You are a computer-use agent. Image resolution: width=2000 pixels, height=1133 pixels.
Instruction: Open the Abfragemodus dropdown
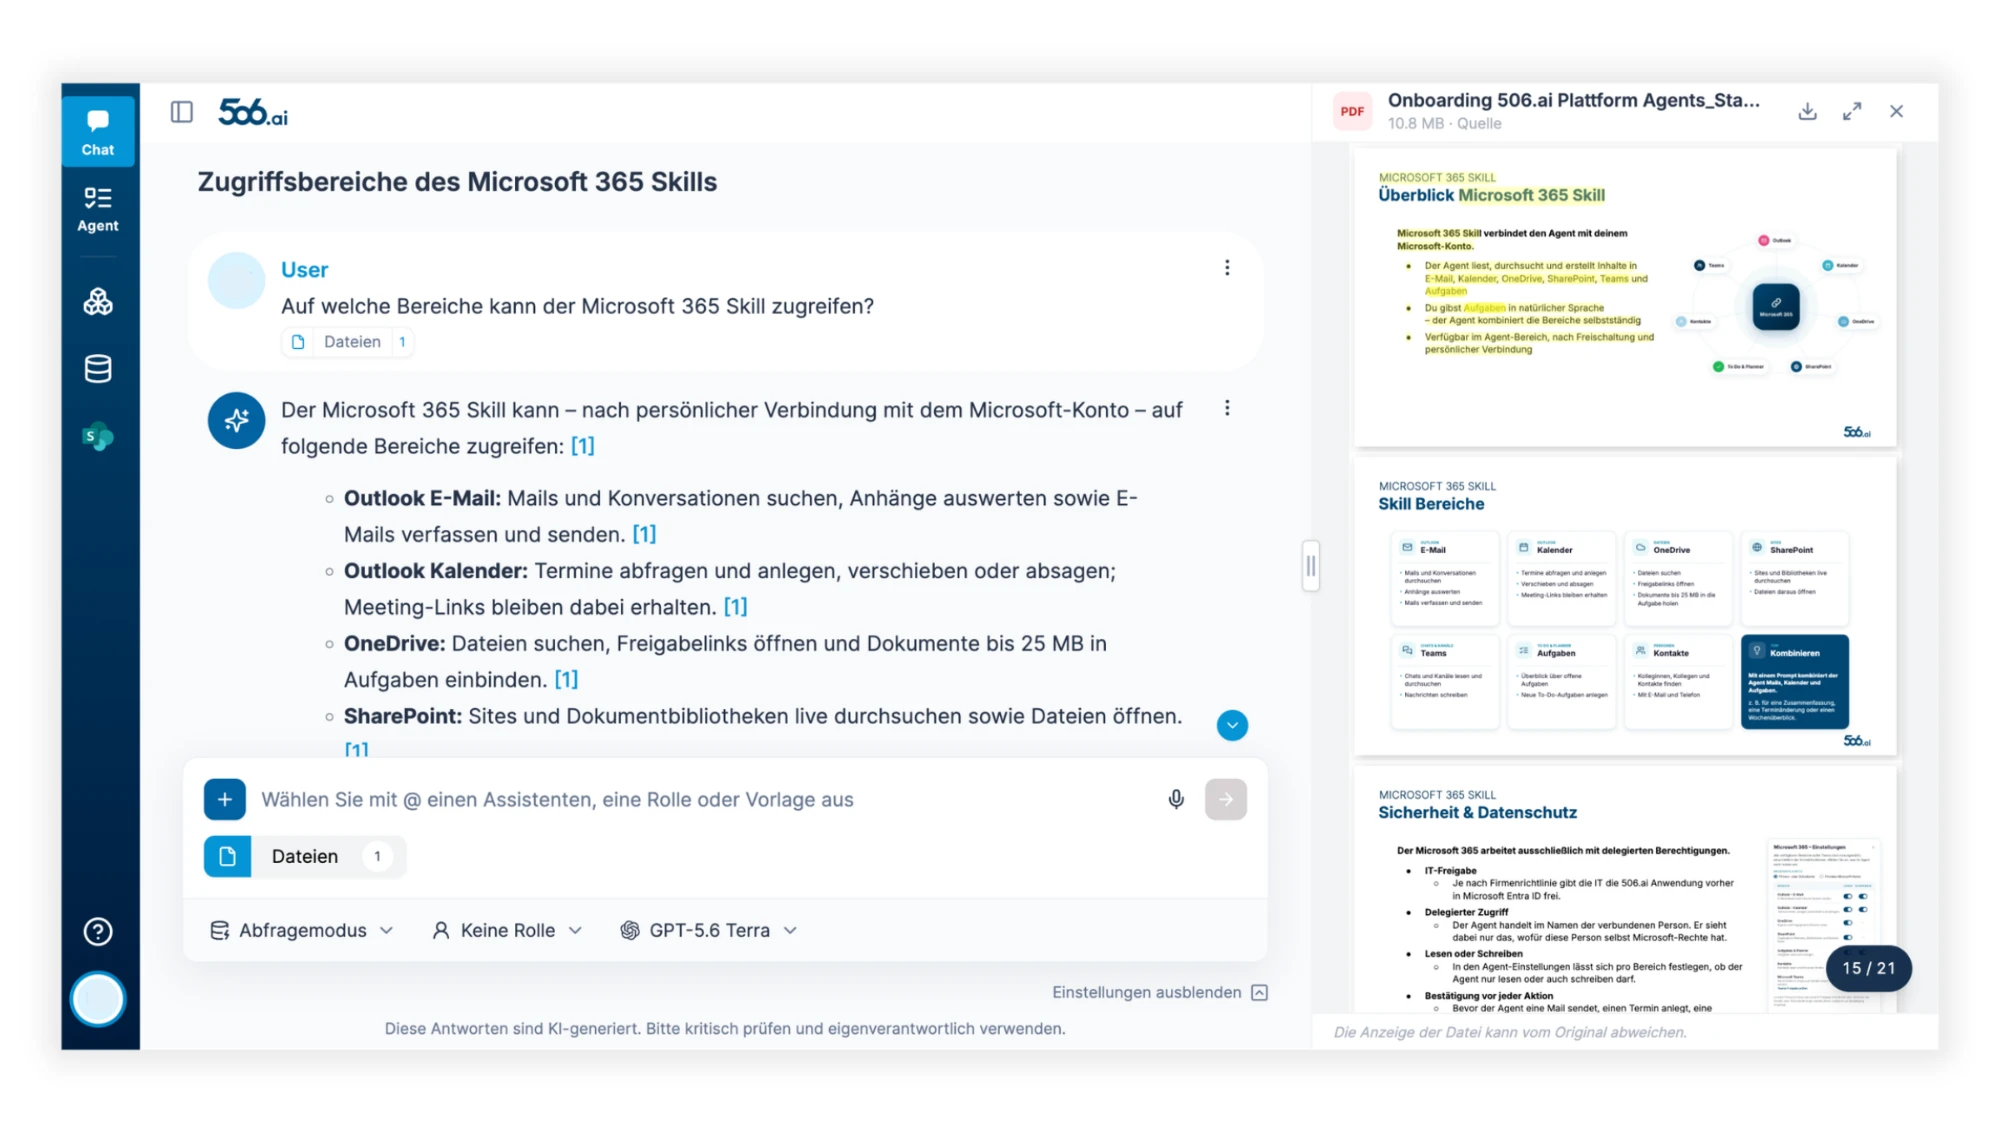pyautogui.click(x=302, y=930)
